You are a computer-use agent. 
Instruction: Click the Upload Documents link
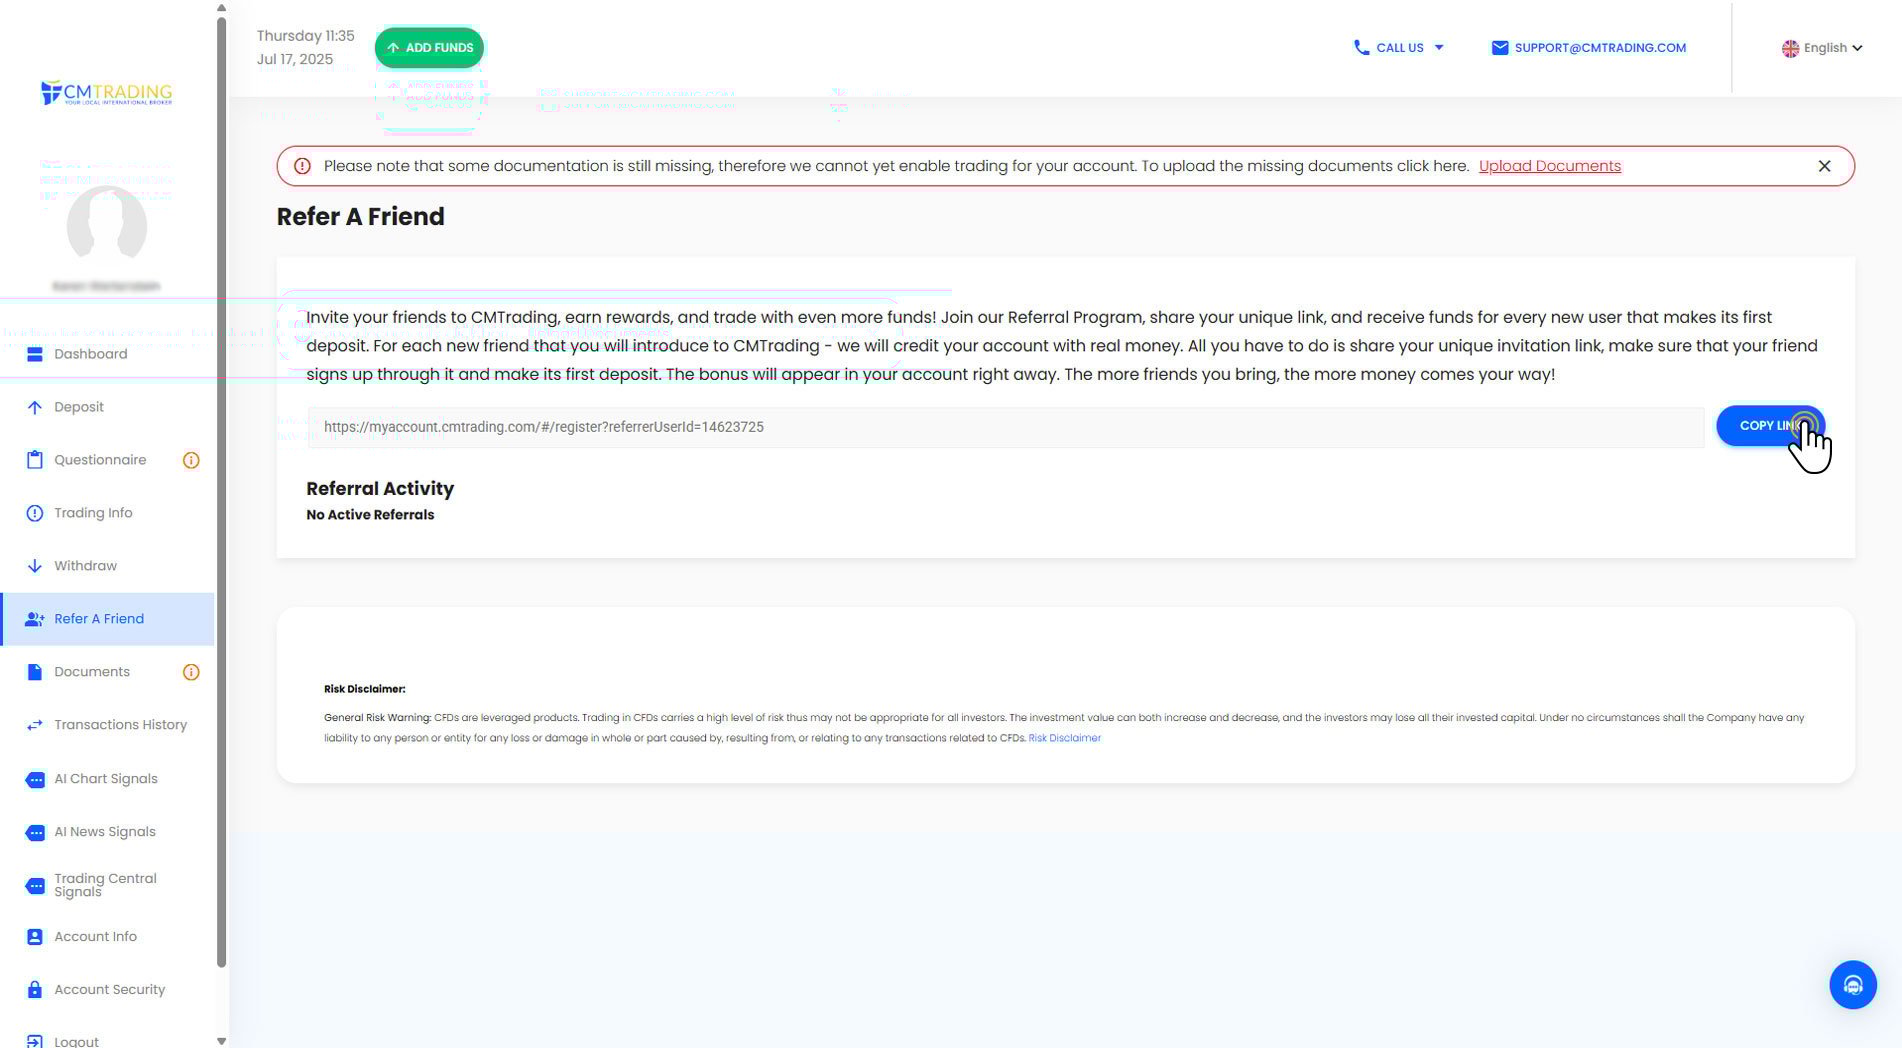point(1549,166)
